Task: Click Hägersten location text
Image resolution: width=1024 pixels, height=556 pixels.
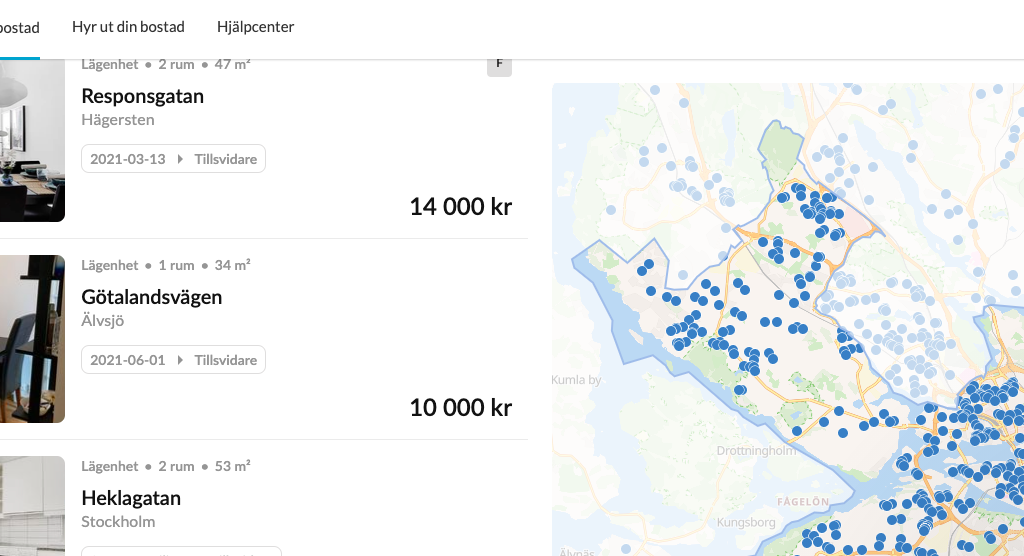Action: 118,120
